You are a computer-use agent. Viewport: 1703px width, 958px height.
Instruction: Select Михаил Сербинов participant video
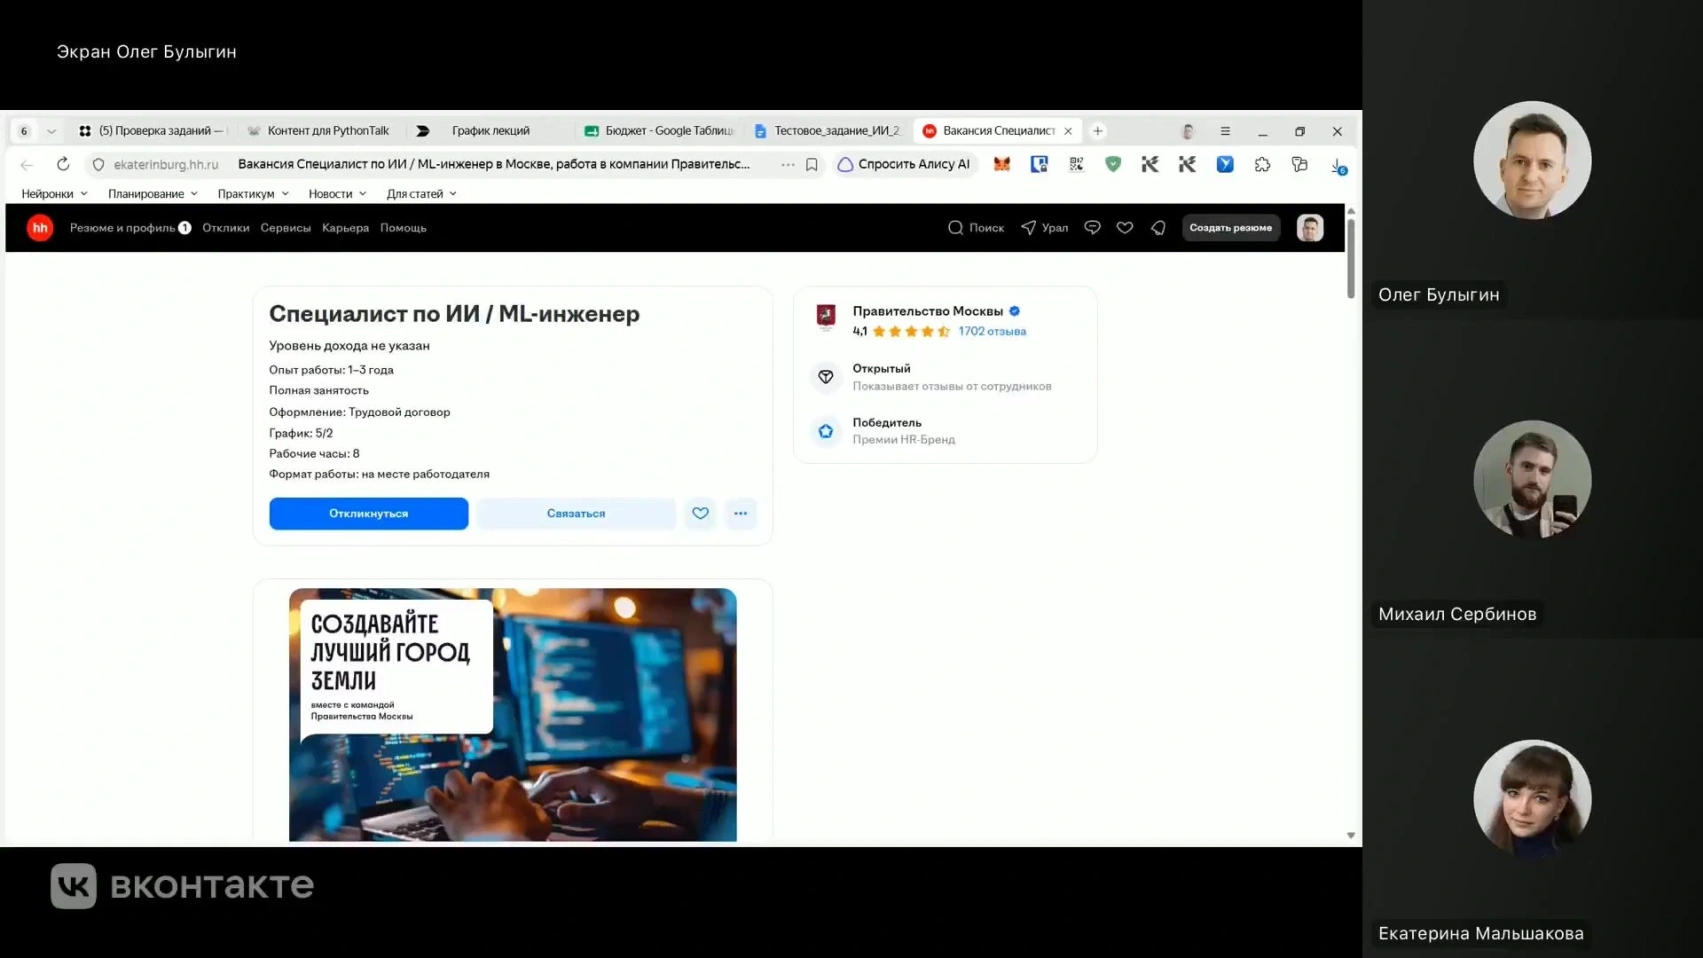pyautogui.click(x=1532, y=479)
